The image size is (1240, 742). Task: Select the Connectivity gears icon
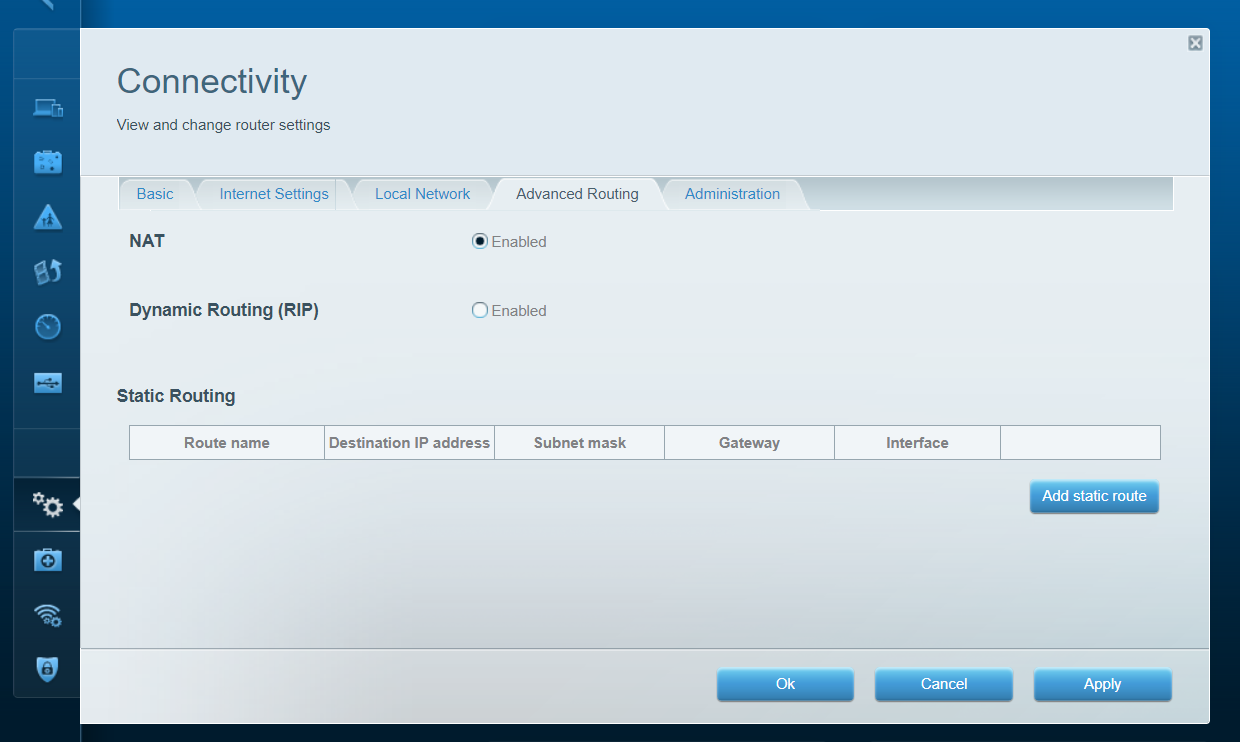pos(47,505)
